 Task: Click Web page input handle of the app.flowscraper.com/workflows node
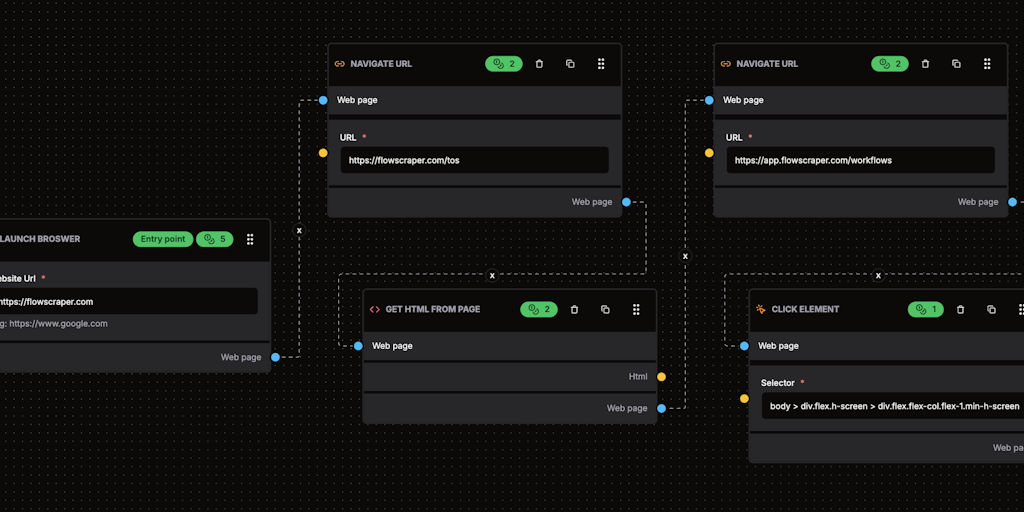pyautogui.click(x=709, y=101)
